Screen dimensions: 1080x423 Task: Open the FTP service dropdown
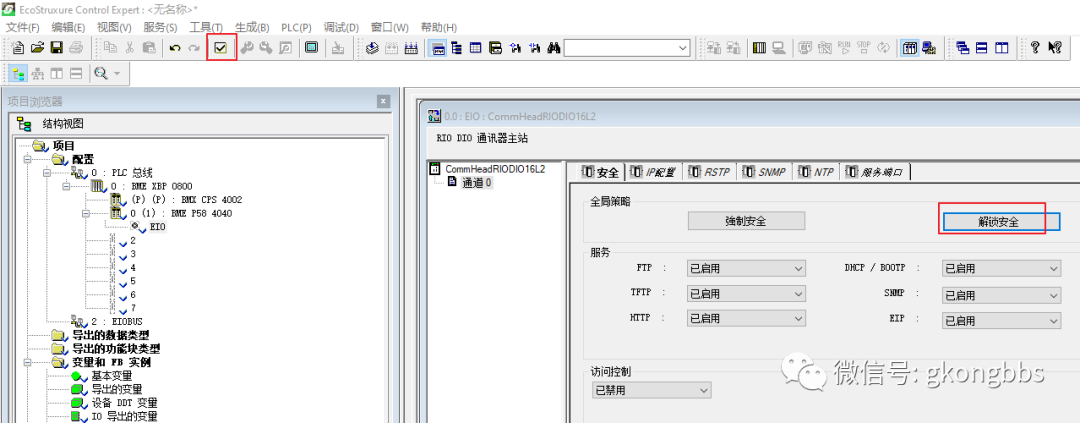click(746, 269)
